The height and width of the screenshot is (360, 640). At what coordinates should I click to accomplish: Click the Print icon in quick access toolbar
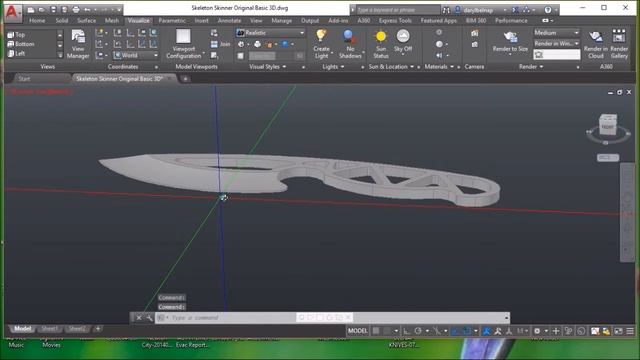click(76, 9)
